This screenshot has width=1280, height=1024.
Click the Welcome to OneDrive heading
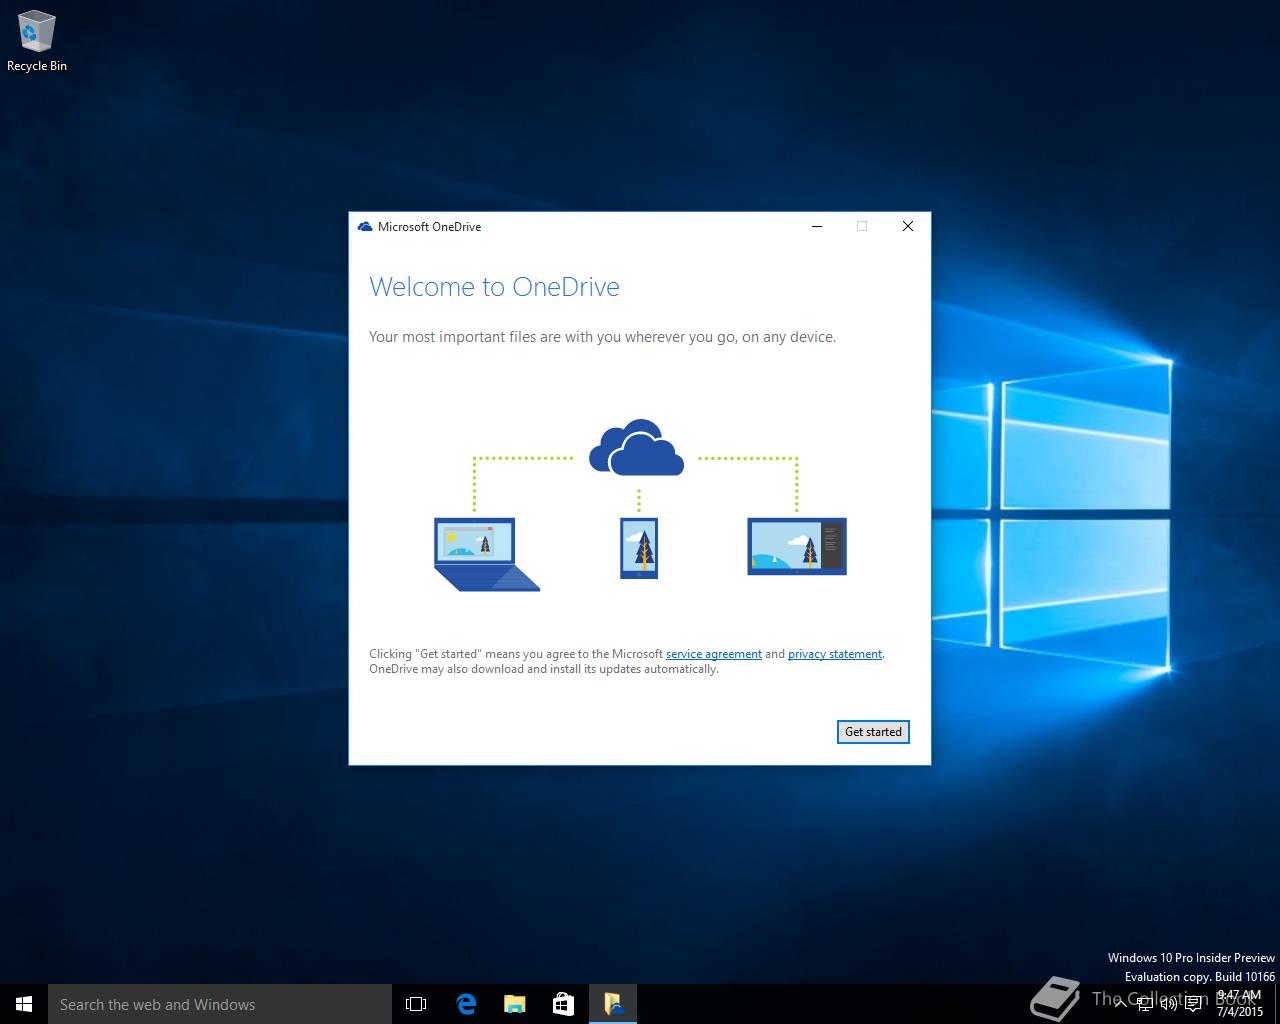tap(494, 287)
